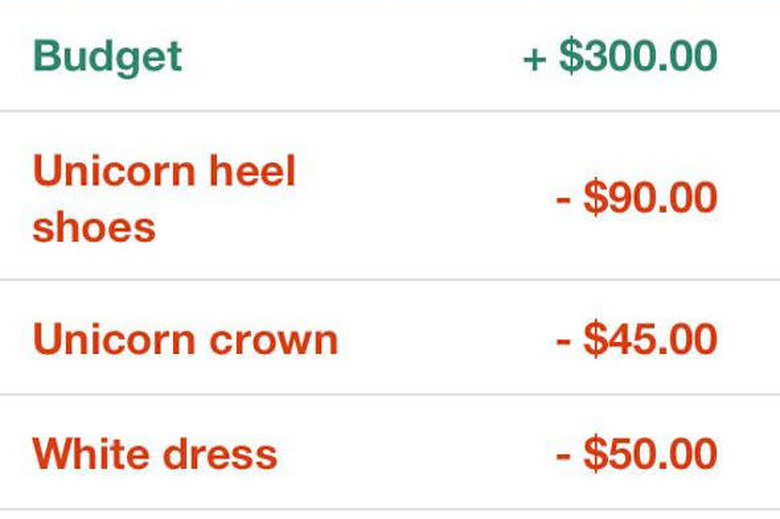Screen dimensions: 780x519
Task: Click the word "shoes" on the second line
Action: [x=94, y=227]
